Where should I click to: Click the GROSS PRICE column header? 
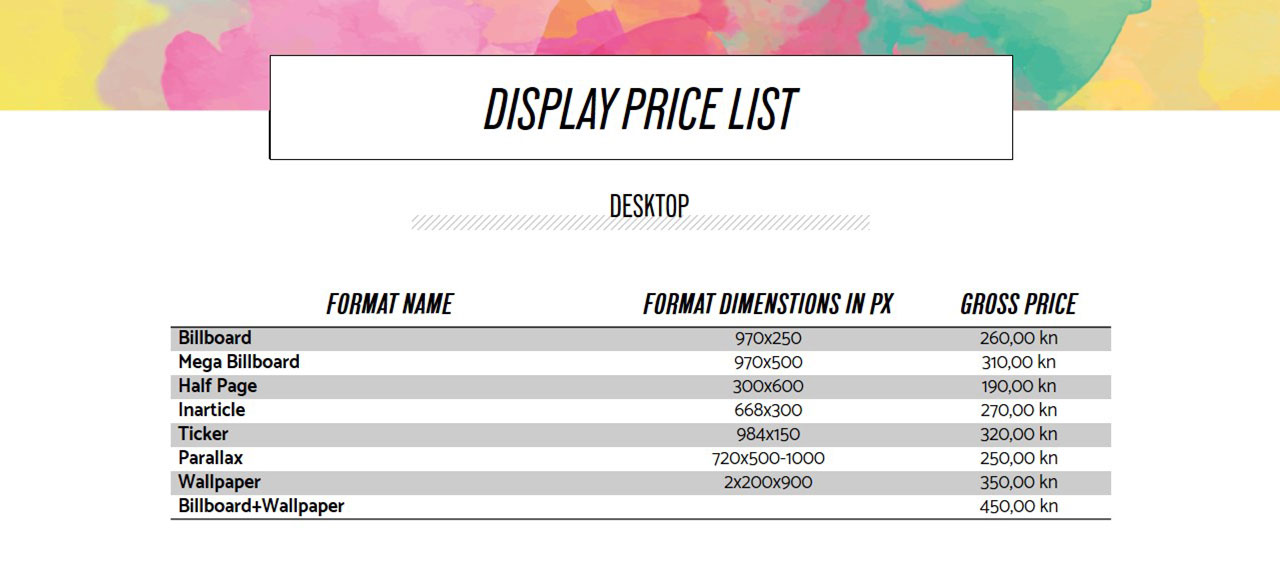[x=1018, y=304]
